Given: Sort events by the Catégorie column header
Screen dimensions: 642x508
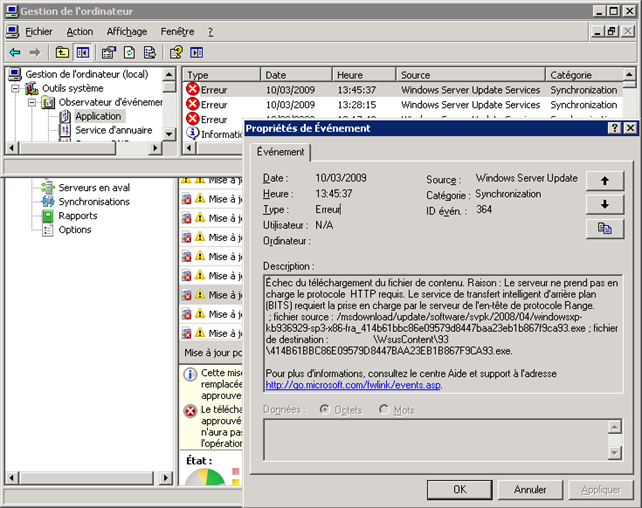Looking at the screenshot, I should pyautogui.click(x=584, y=75).
